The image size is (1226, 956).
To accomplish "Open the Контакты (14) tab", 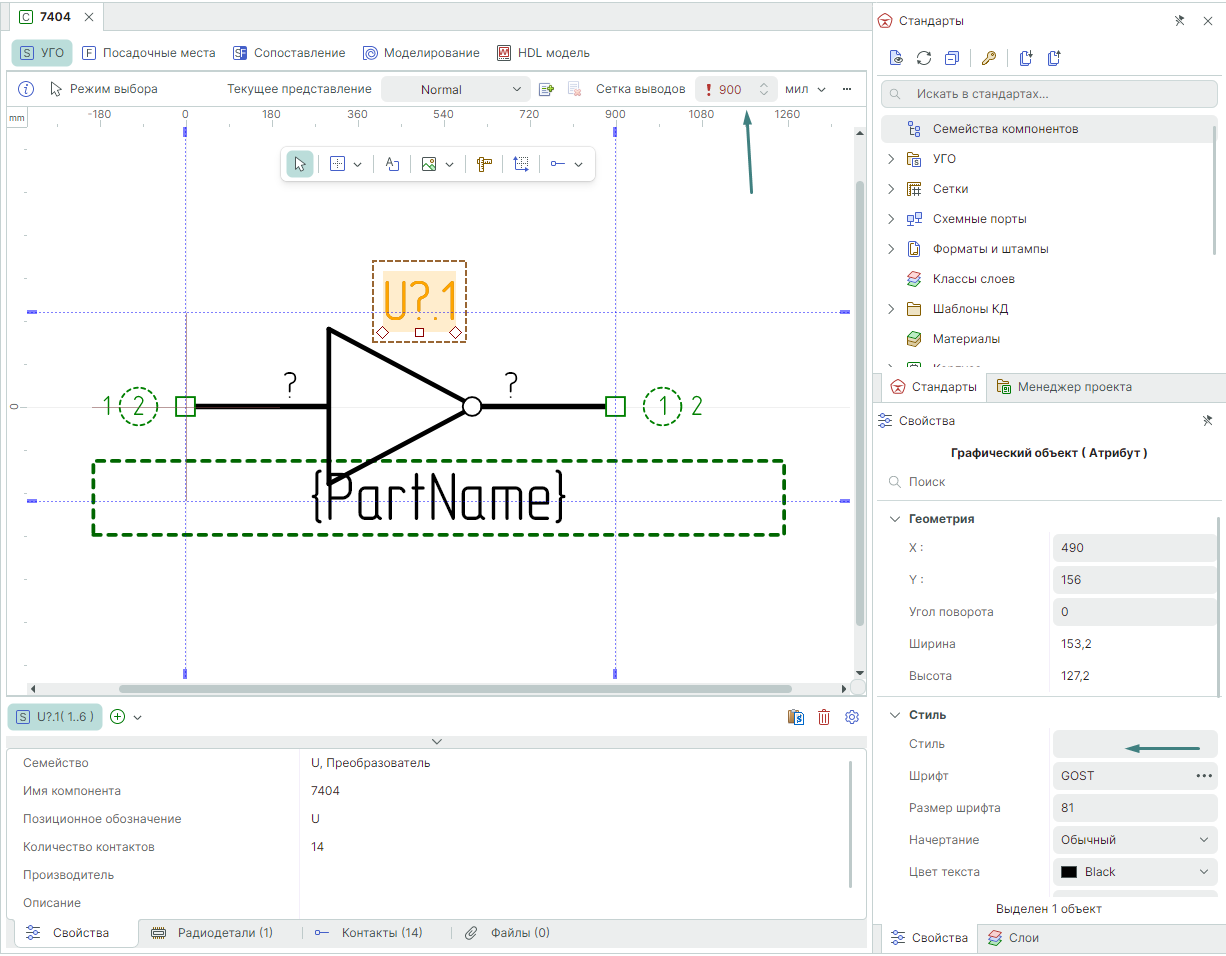I will pyautogui.click(x=370, y=933).
